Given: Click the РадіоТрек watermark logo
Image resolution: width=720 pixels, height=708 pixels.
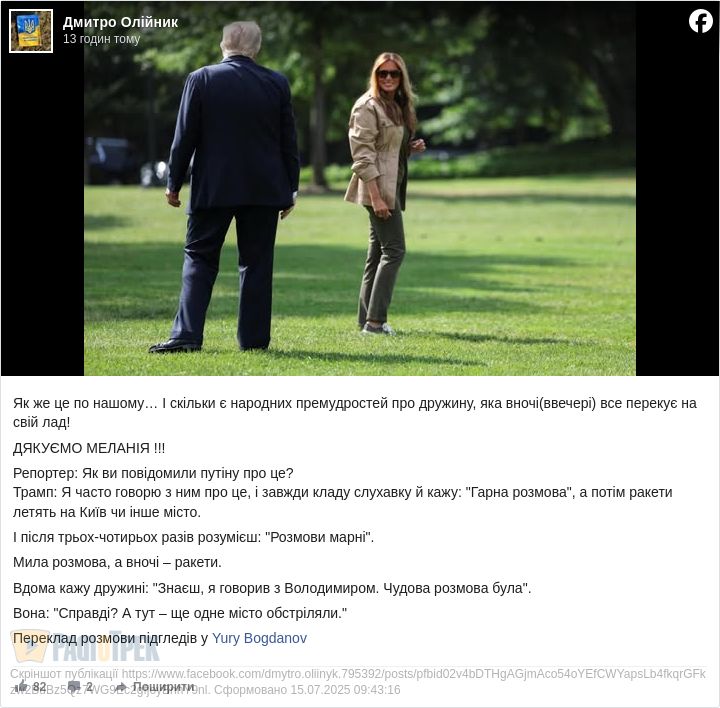Looking at the screenshot, I should (x=85, y=646).
